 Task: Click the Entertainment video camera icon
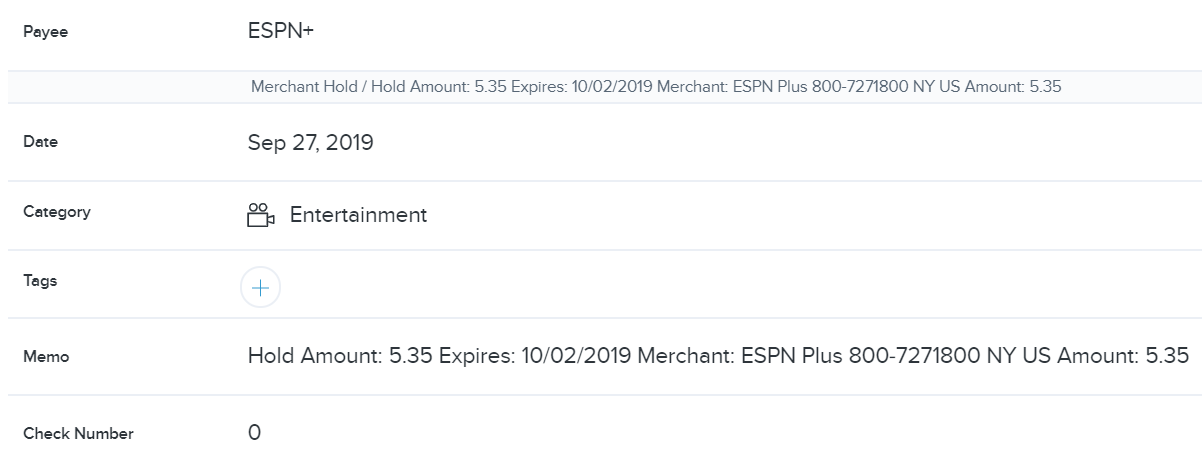tap(260, 215)
